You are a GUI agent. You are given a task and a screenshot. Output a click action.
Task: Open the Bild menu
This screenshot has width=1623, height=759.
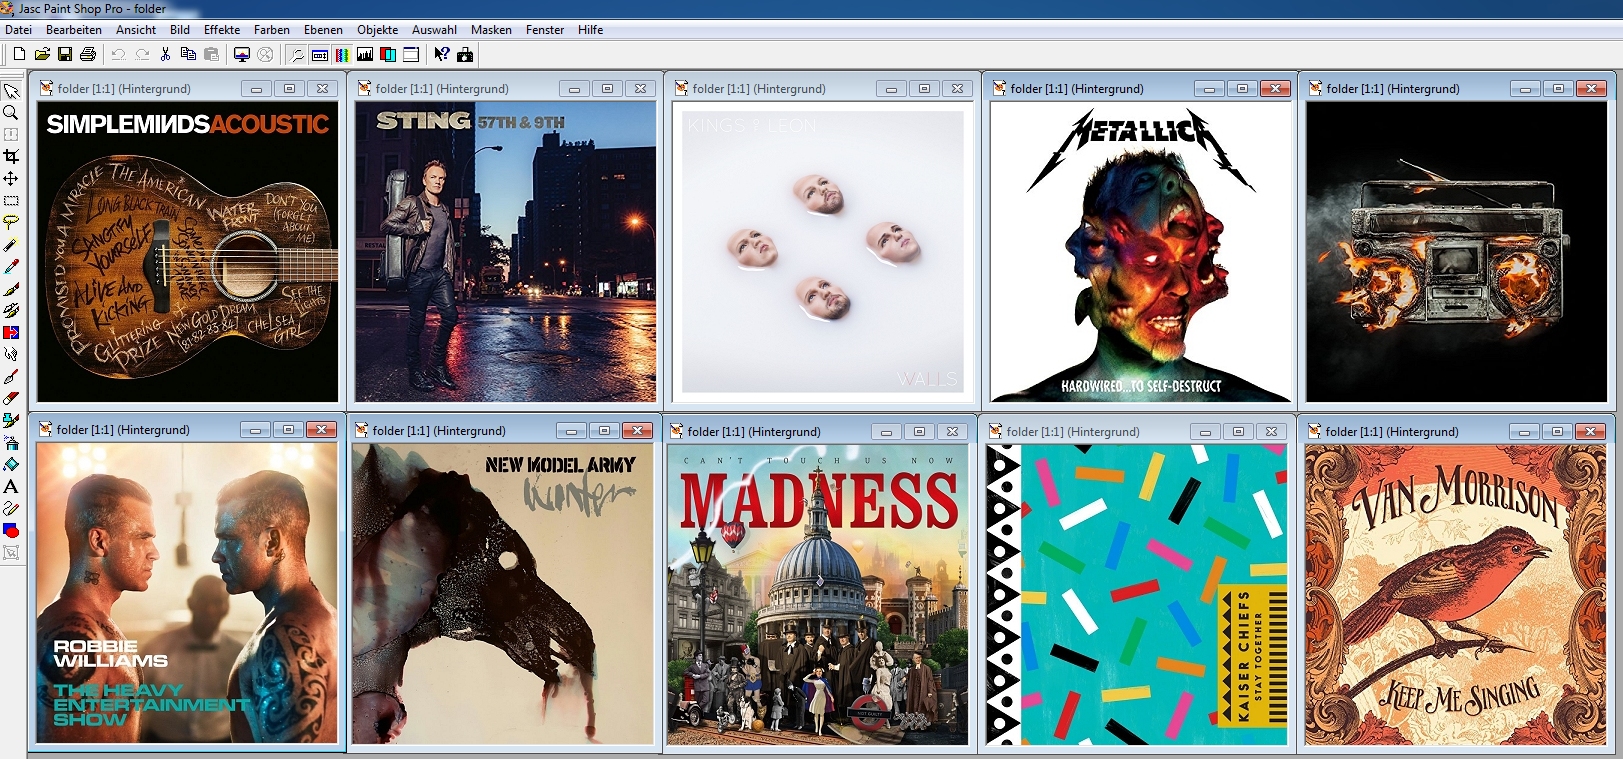(x=180, y=30)
